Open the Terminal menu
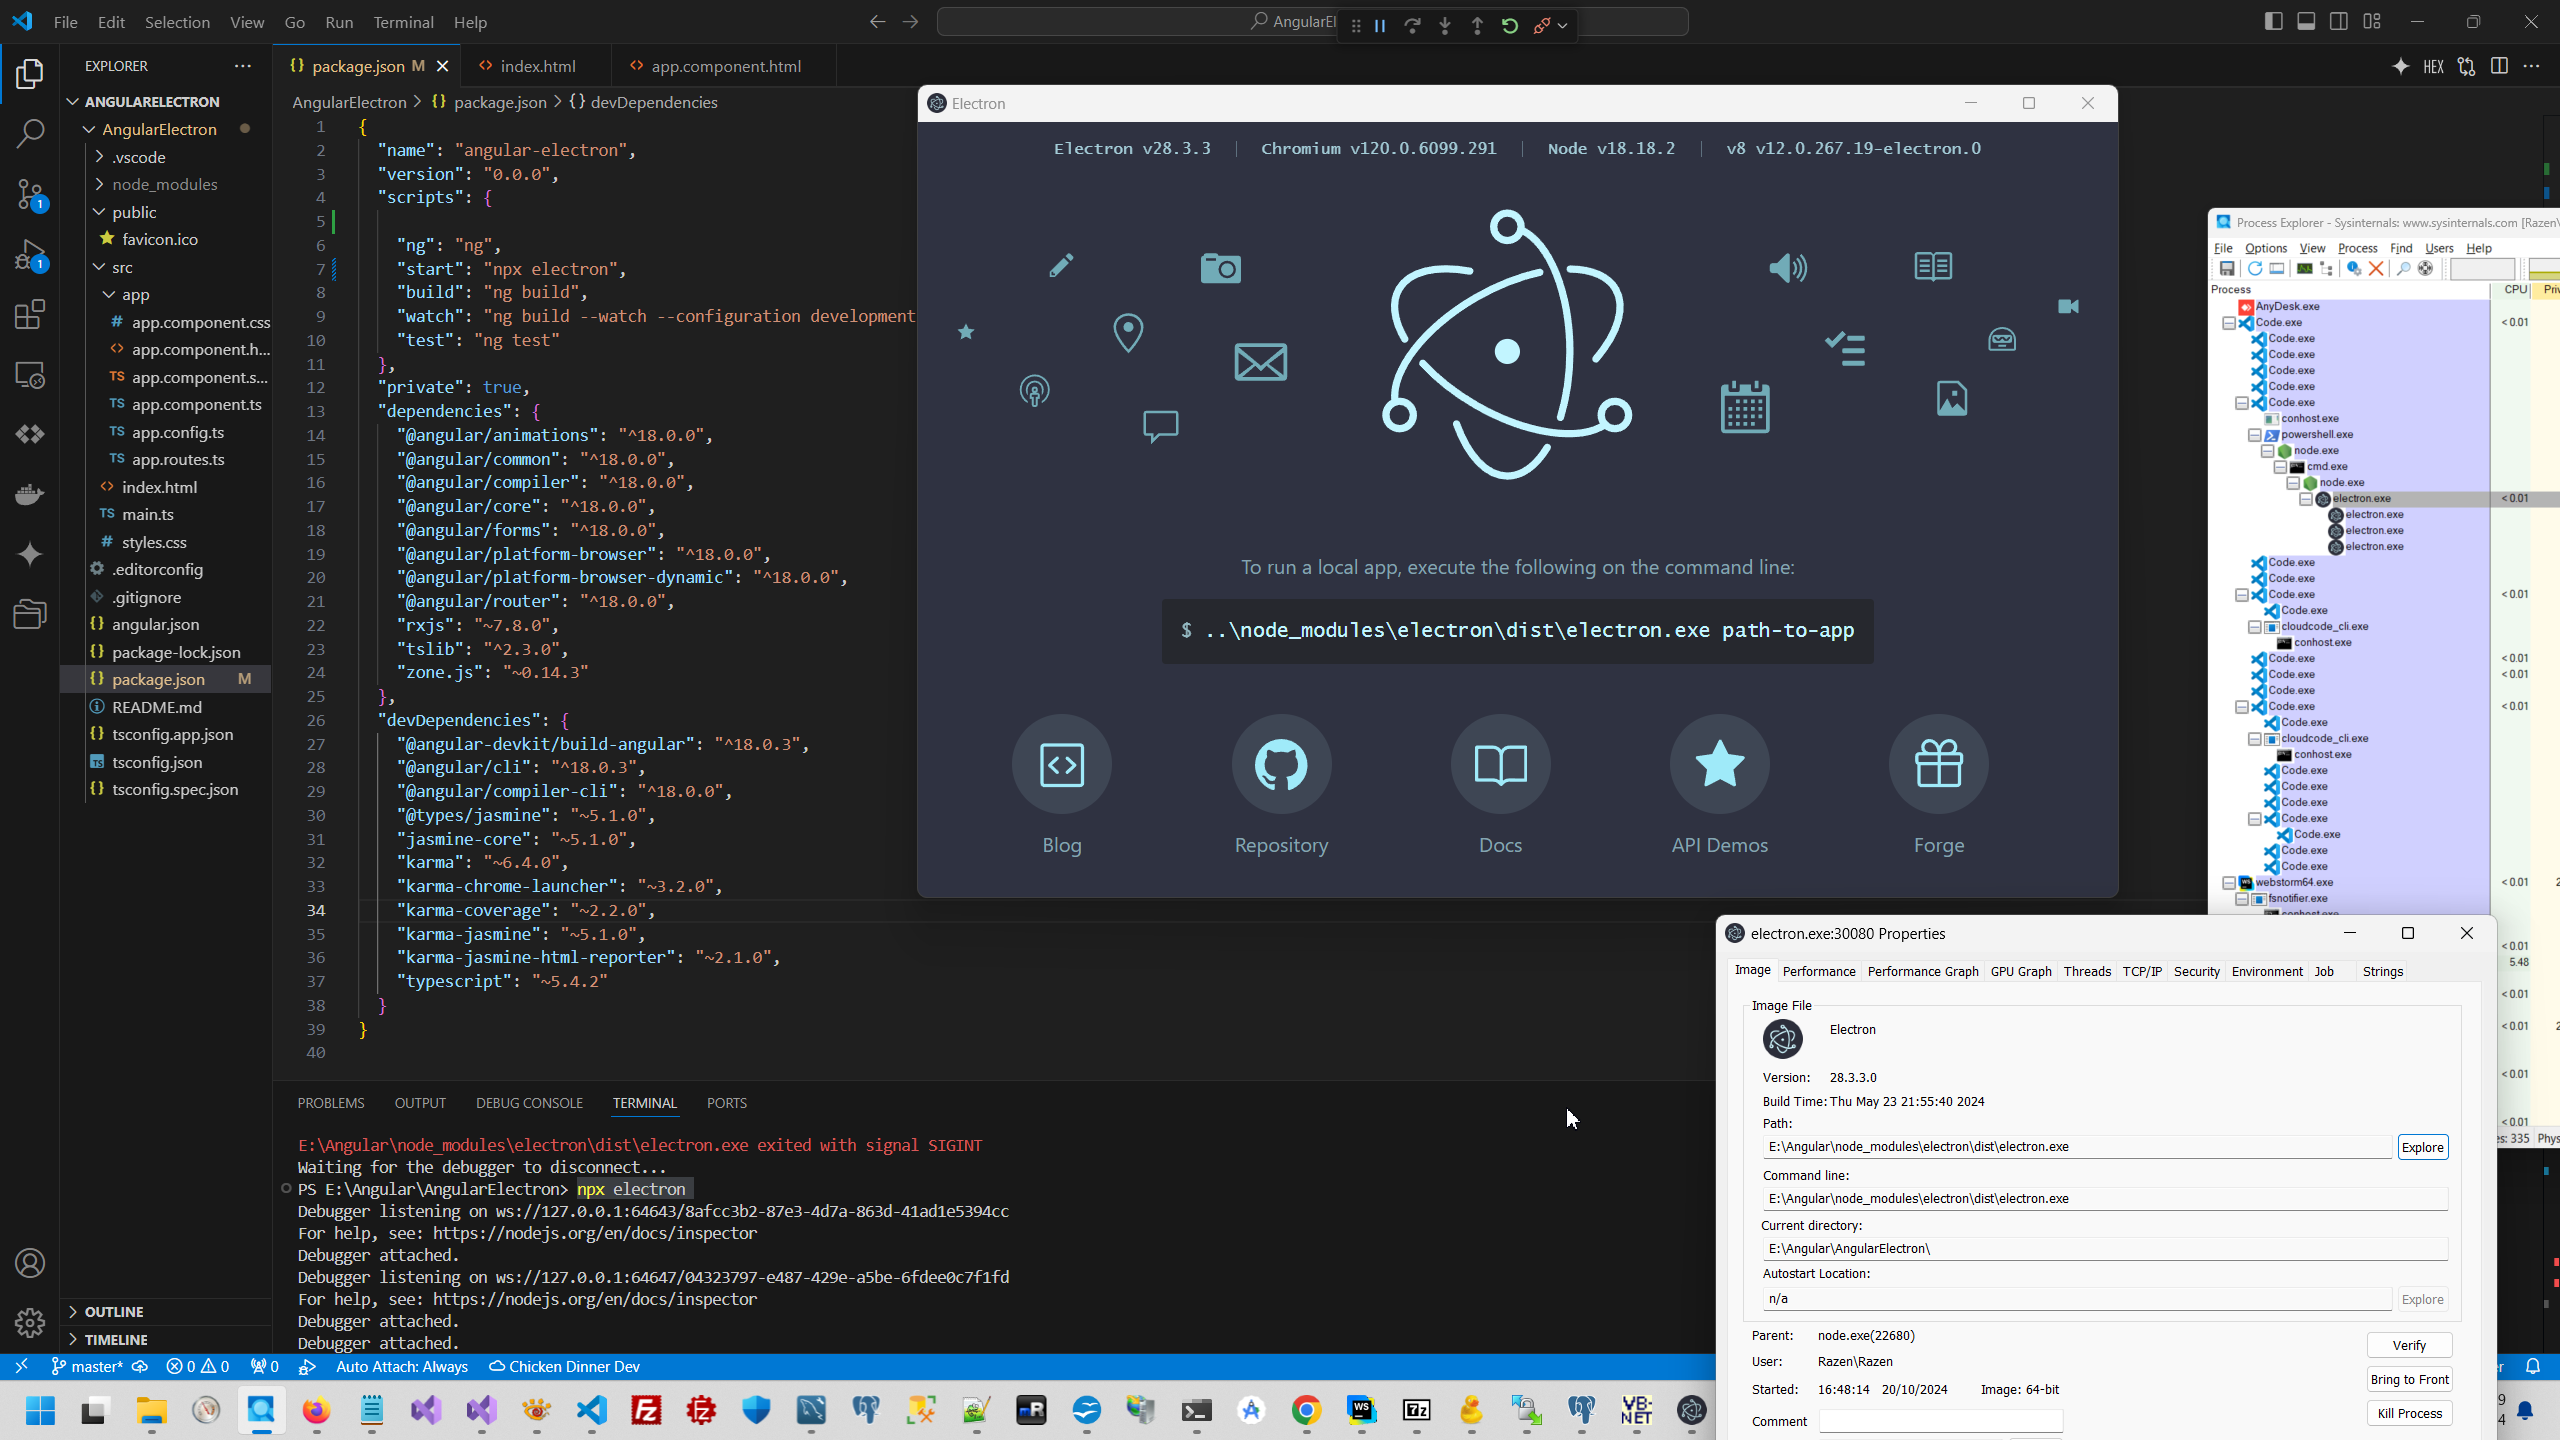This screenshot has height=1440, width=2560. click(403, 22)
